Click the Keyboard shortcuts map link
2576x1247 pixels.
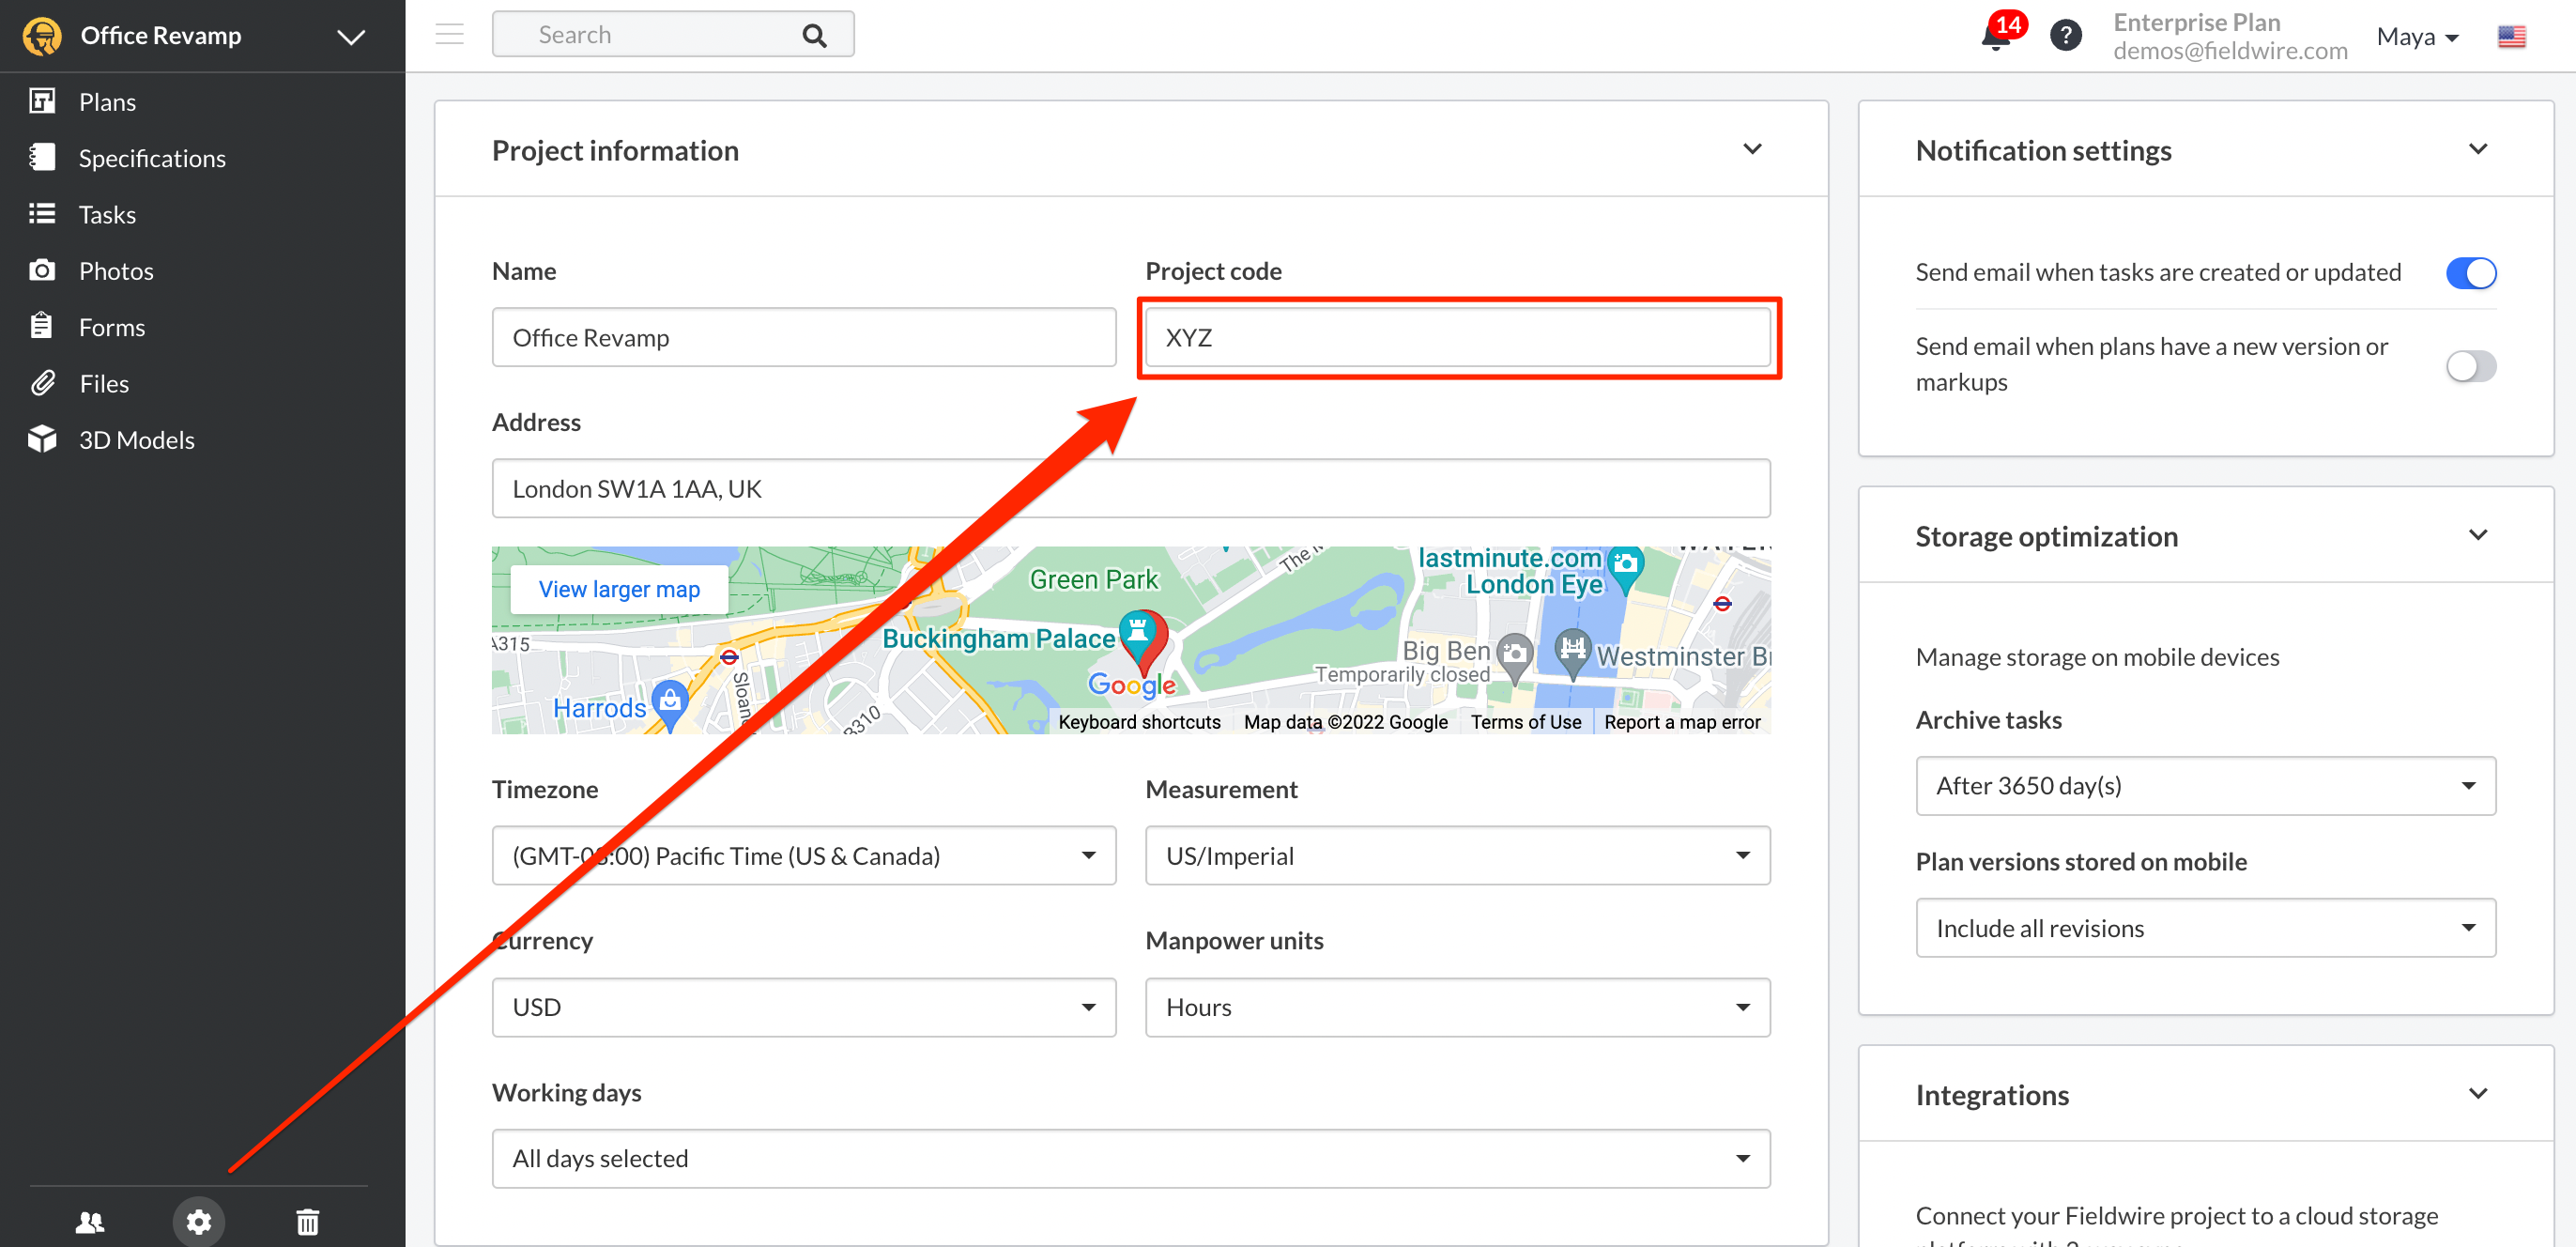[1139, 721]
